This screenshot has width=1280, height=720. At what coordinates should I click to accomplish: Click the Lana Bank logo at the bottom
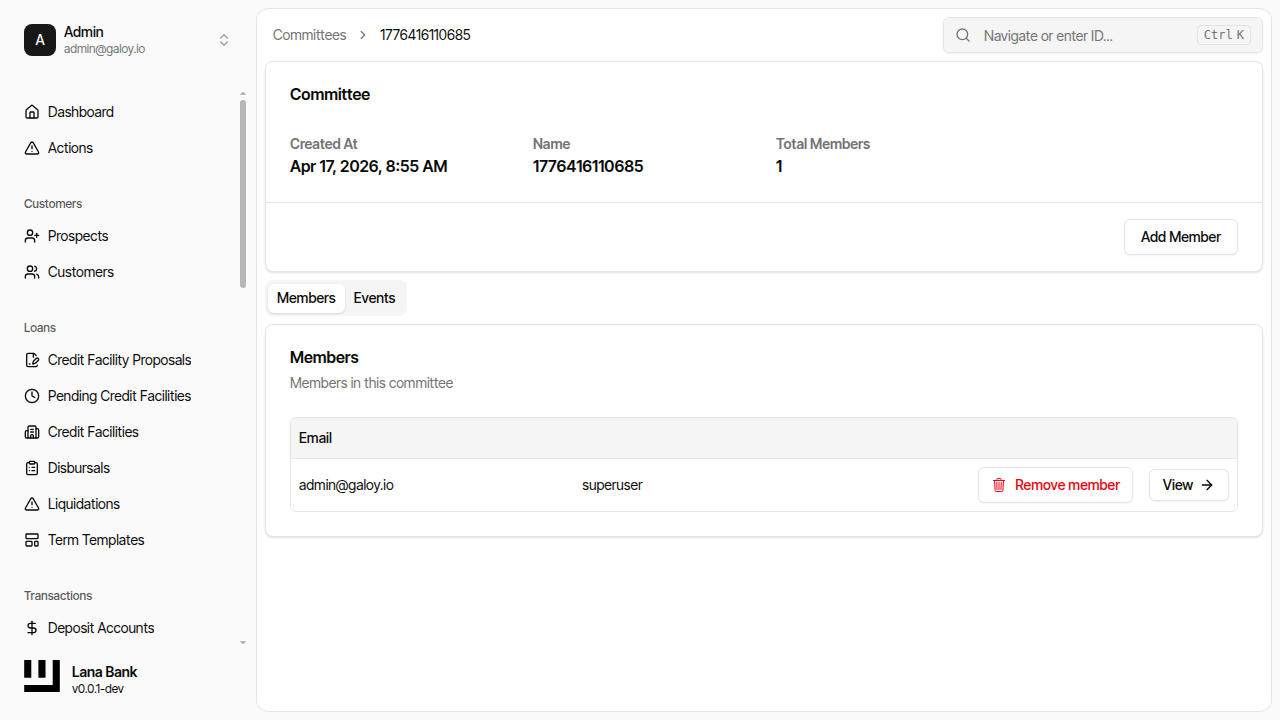[x=41, y=676]
